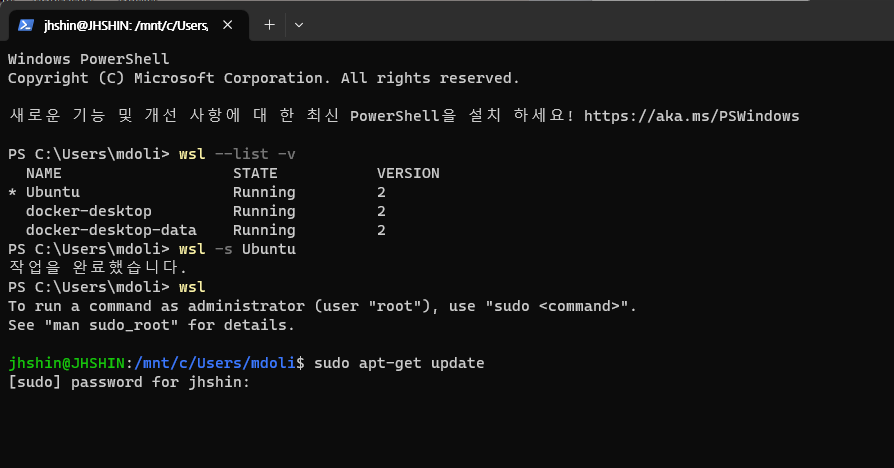Screen dimensions: 894x468
Task: Click the '[sudo] password for jhshin:' prompt
Action: click(x=129, y=382)
